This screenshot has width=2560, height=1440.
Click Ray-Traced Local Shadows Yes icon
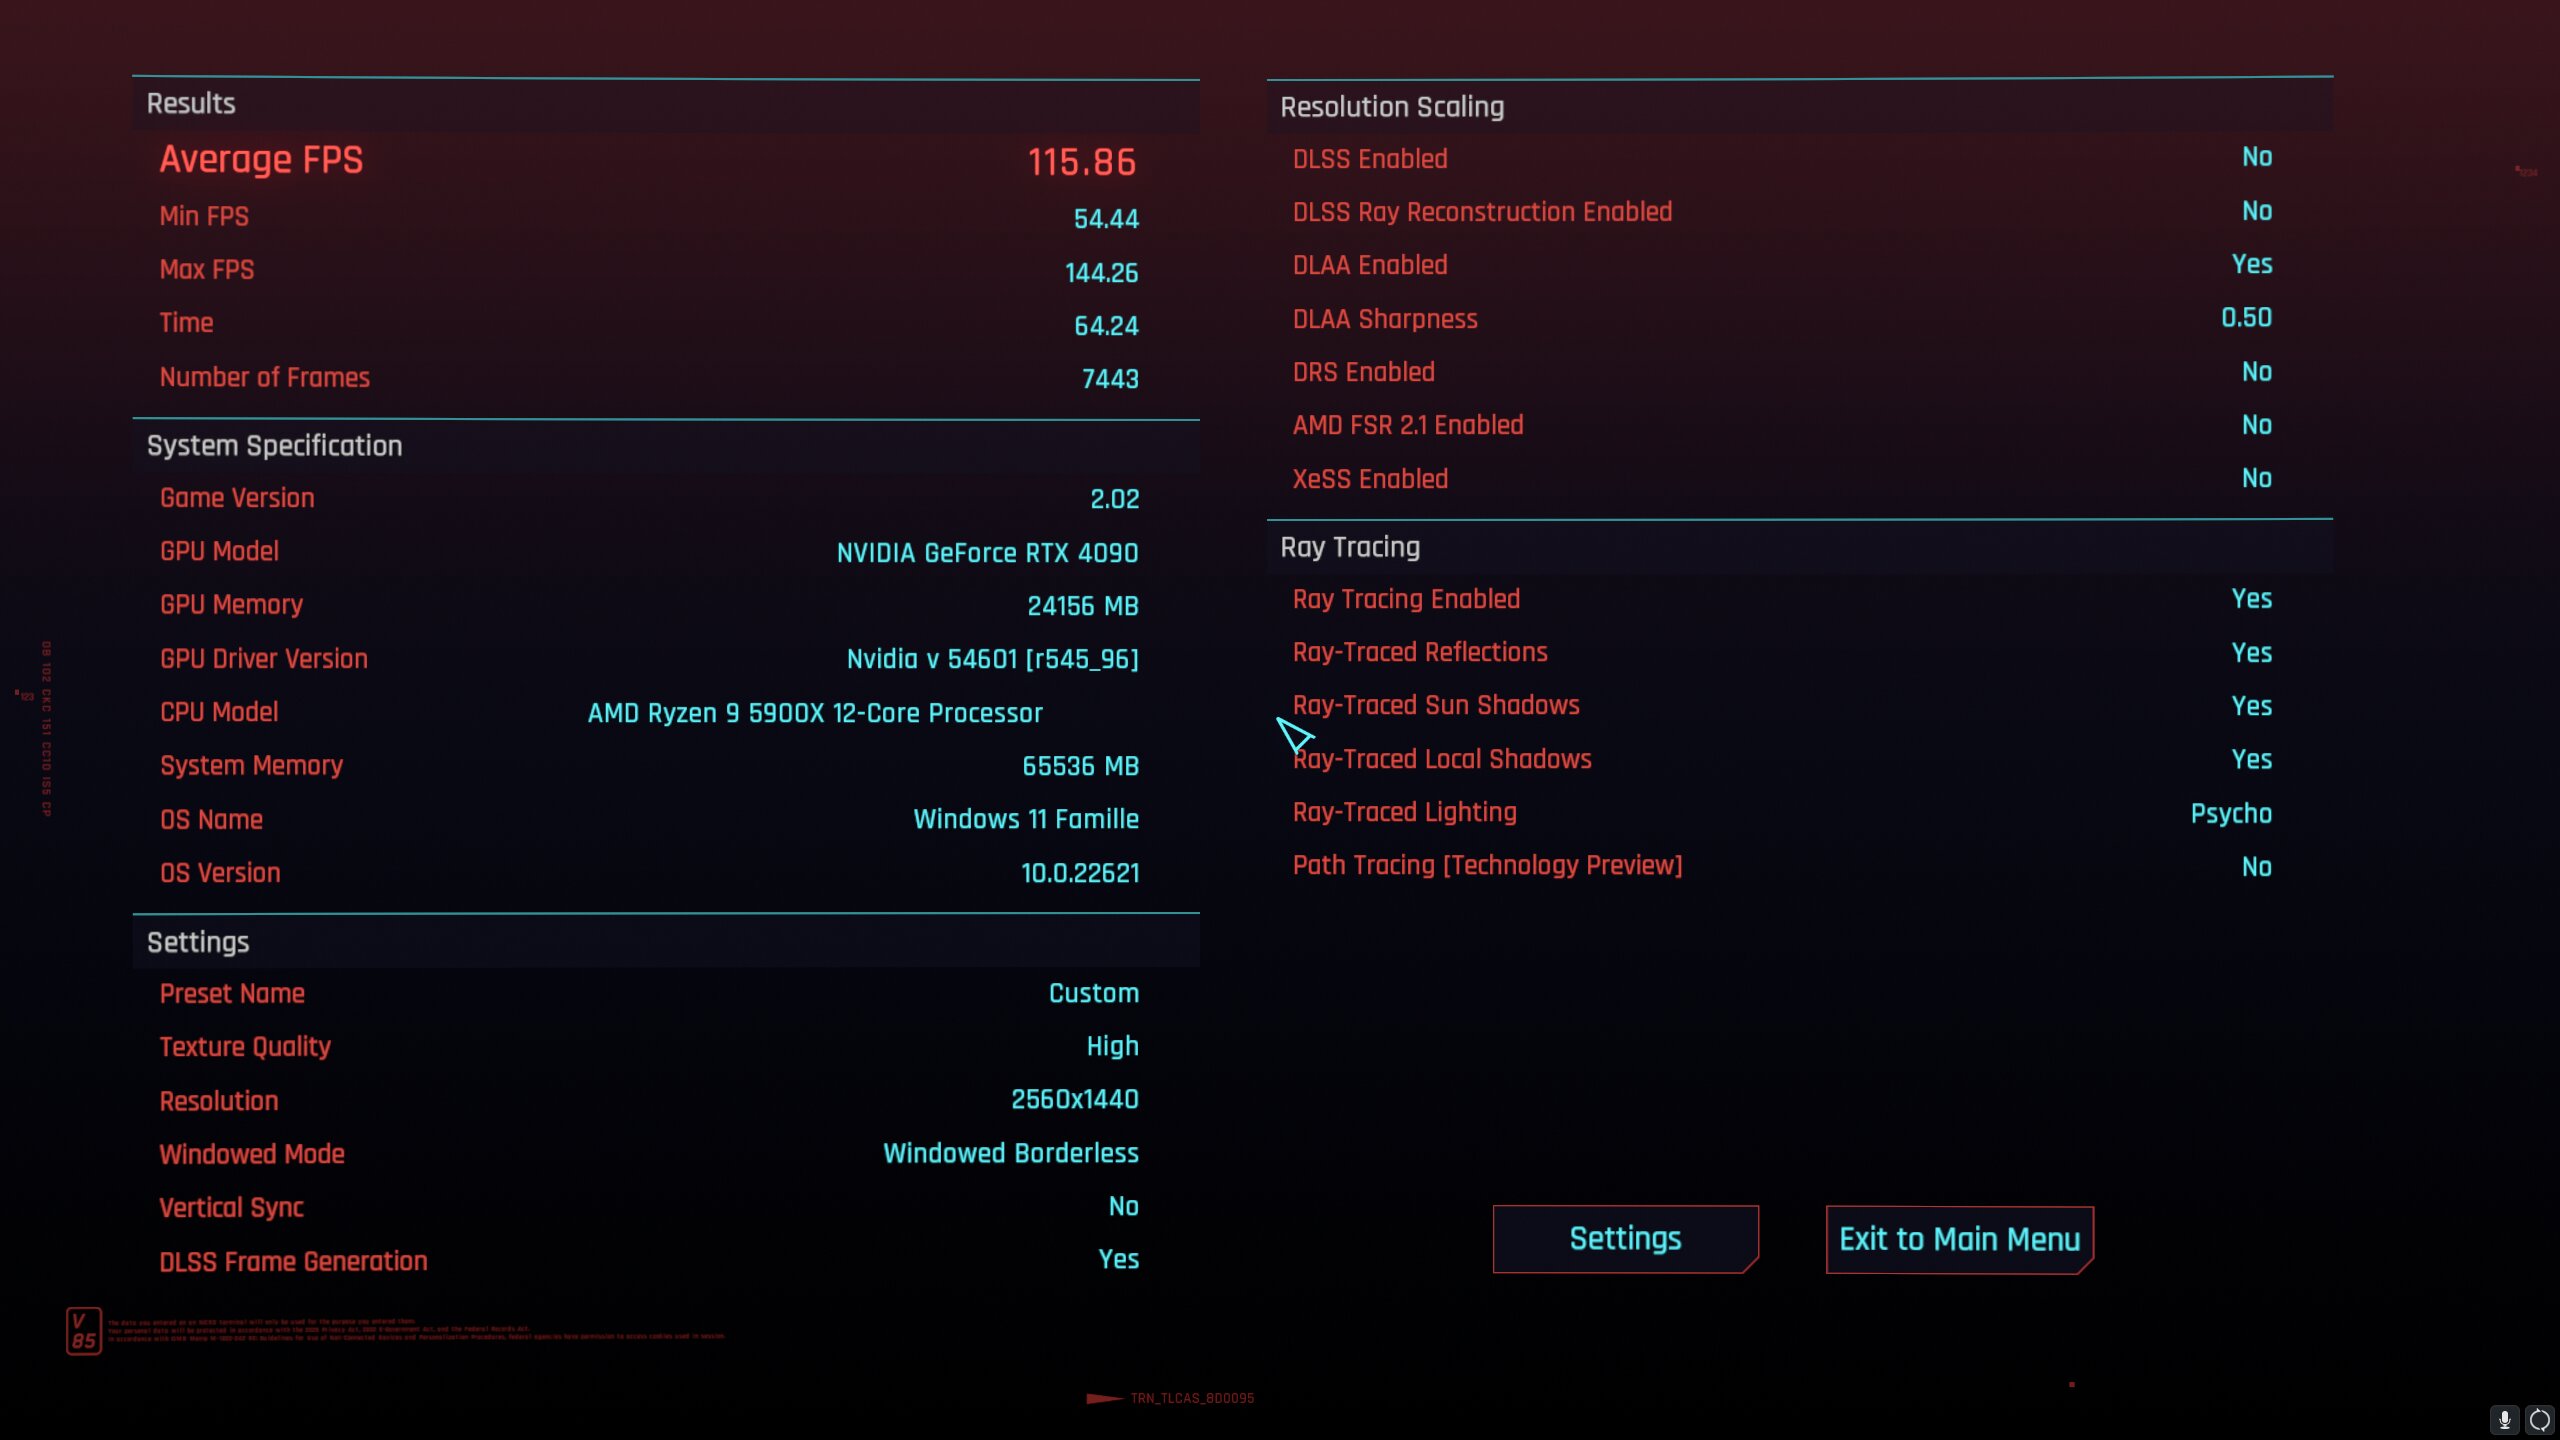pos(2251,758)
